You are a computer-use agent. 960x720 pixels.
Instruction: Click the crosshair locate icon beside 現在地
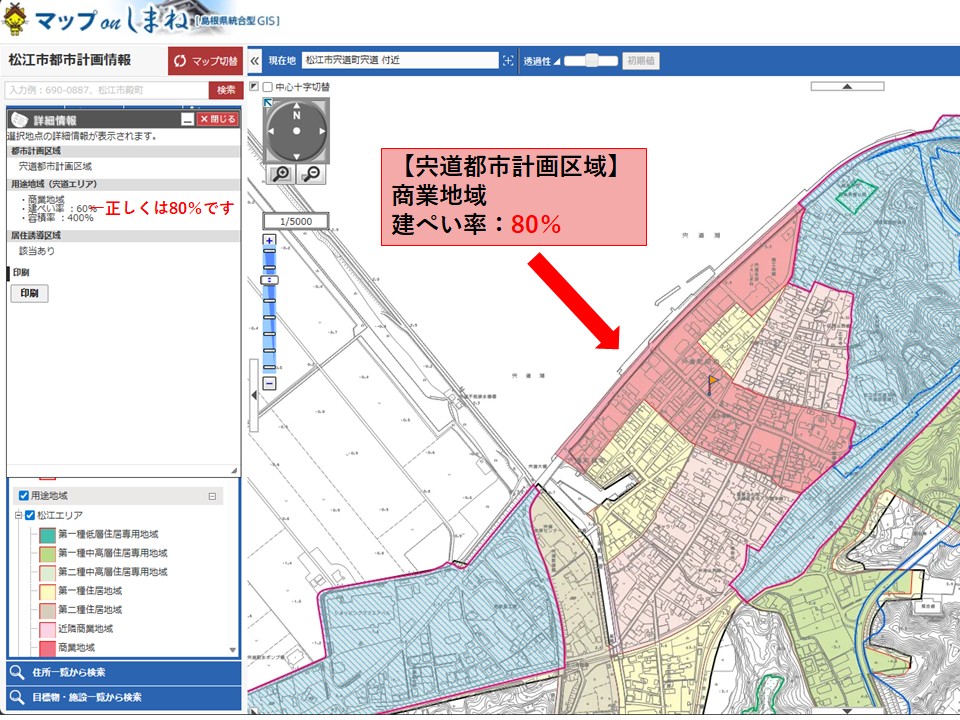(508, 61)
